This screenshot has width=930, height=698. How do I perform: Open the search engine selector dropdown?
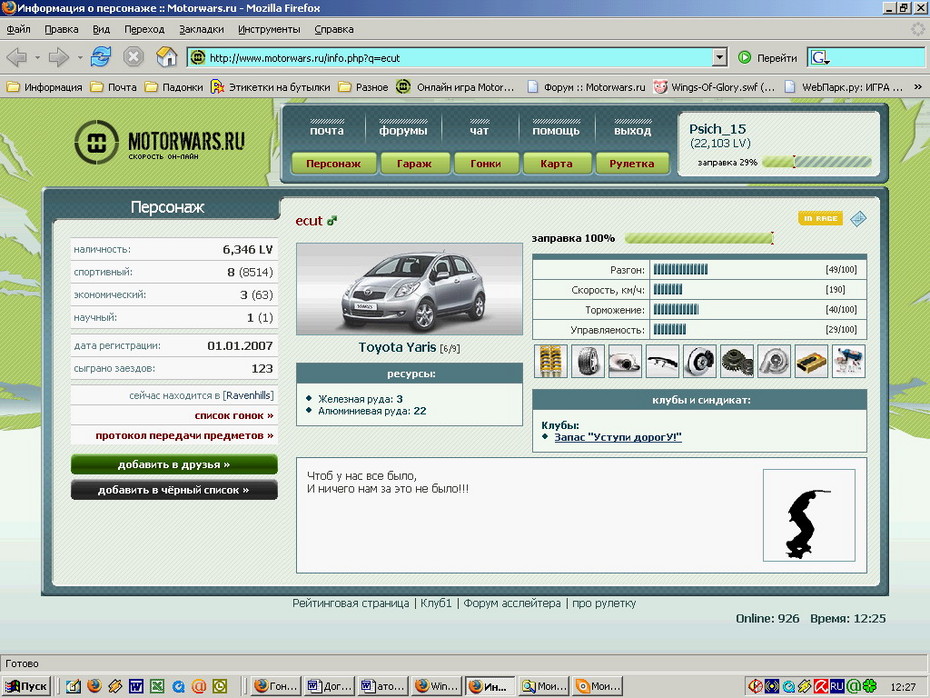coord(820,58)
